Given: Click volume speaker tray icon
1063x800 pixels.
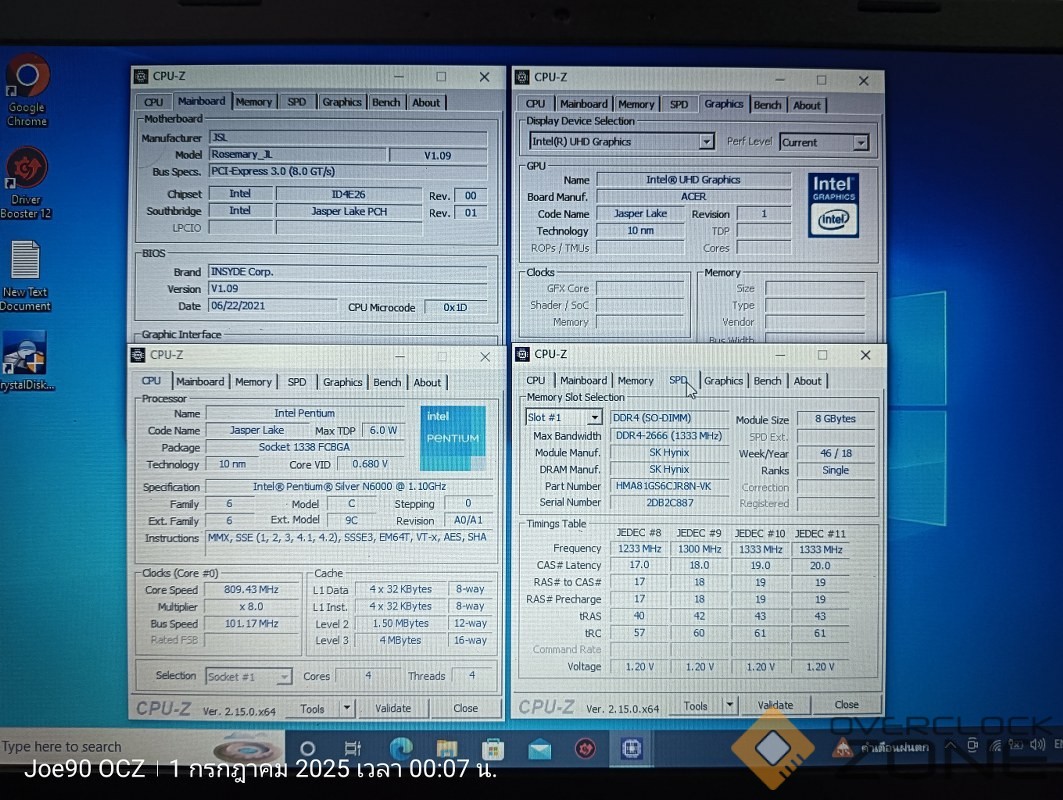Looking at the screenshot, I should tap(1037, 745).
